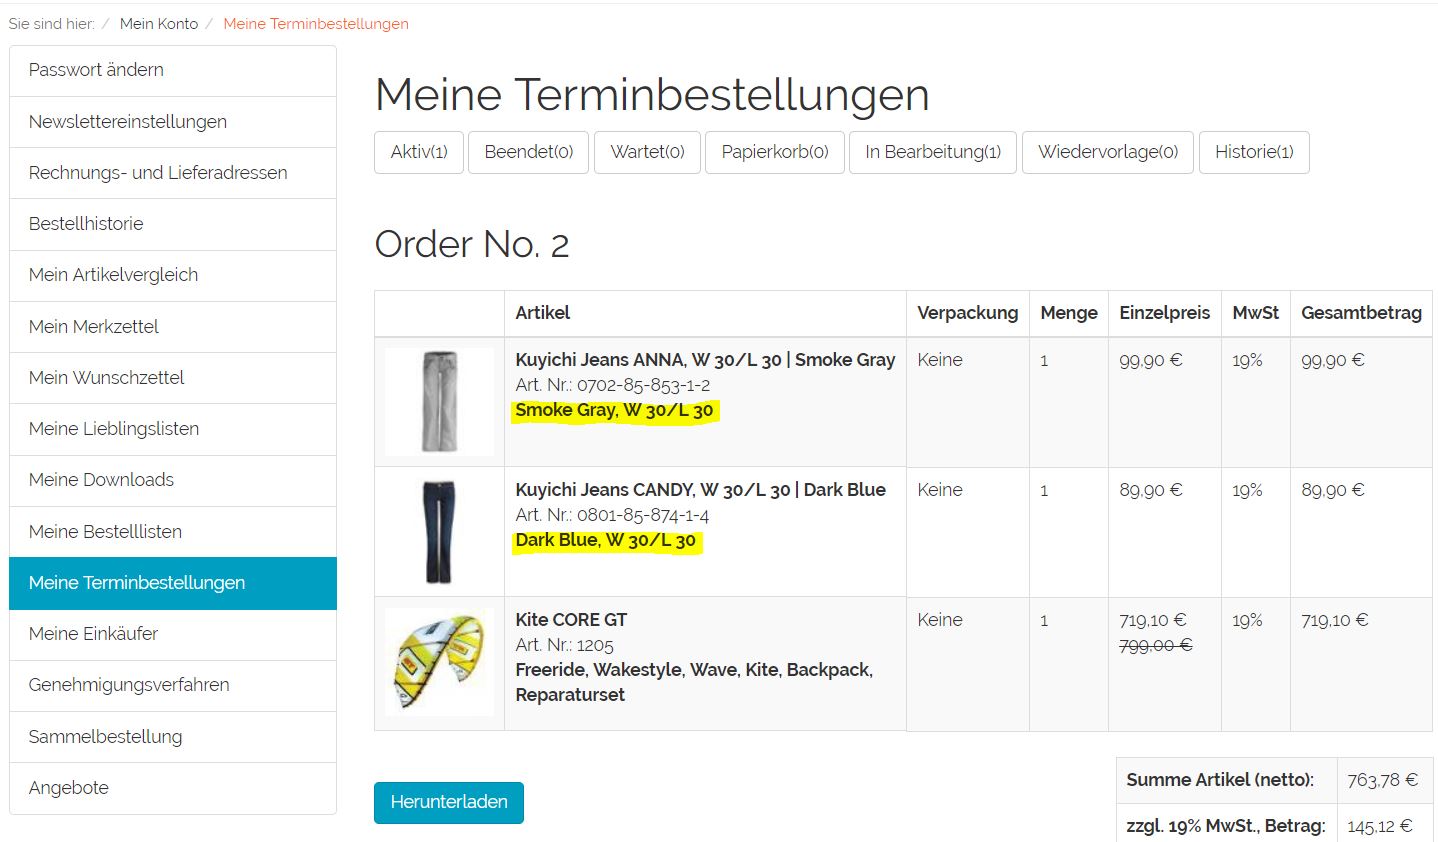Go to Mein Konto breadcrumb link
The image size is (1438, 842).
[159, 24]
